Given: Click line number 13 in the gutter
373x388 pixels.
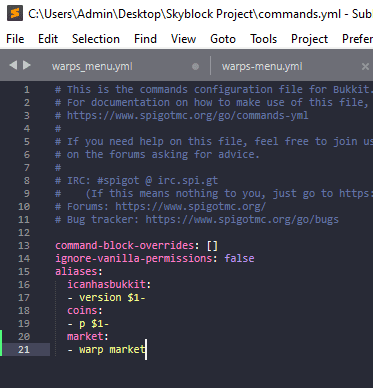Looking at the screenshot, I should (x=24, y=246).
